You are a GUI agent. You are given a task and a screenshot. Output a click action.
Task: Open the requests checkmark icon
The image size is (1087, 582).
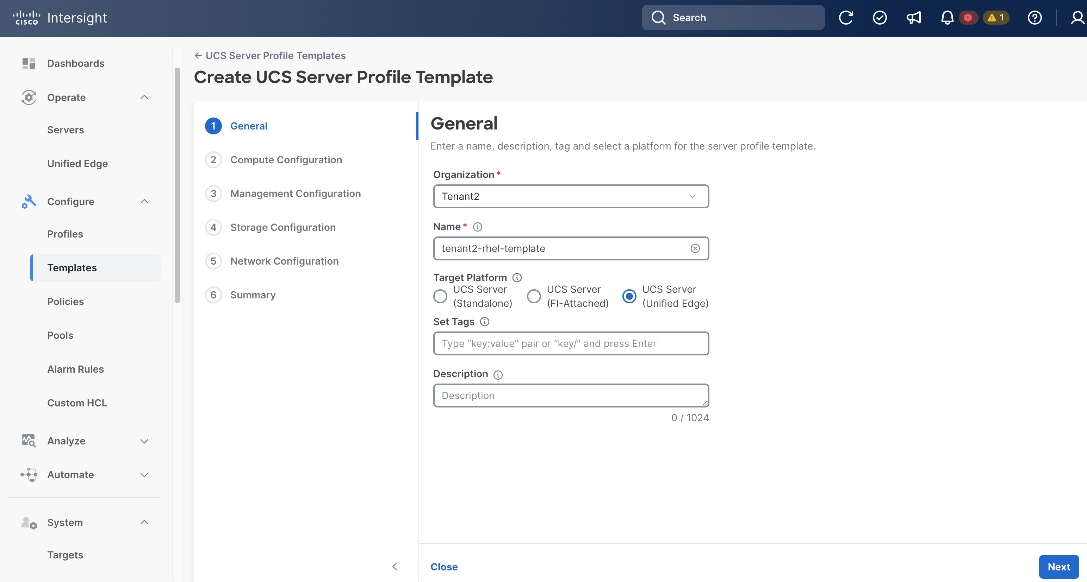point(880,18)
